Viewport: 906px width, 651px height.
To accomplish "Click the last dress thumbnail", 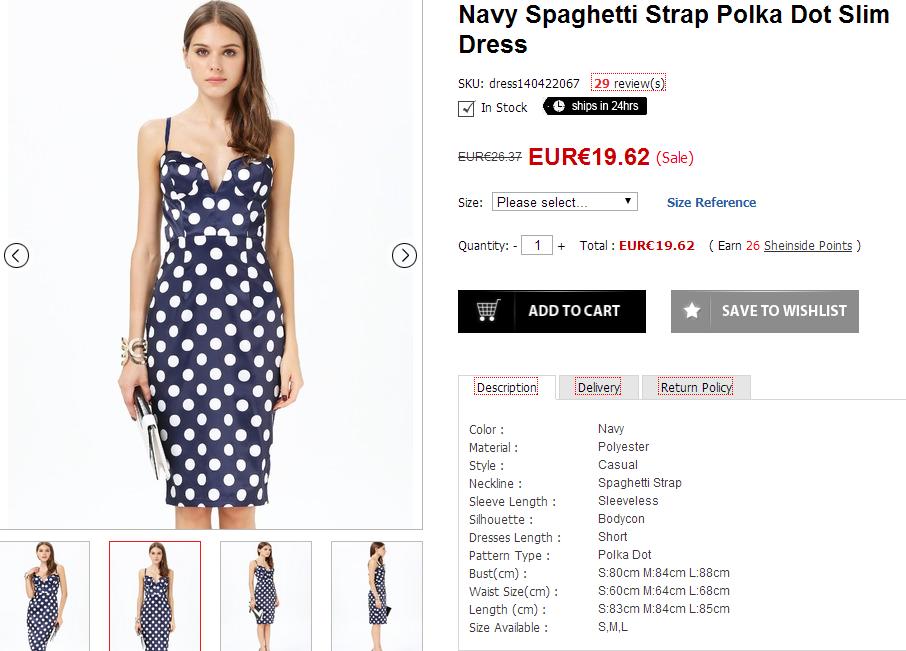I will click(375, 595).
